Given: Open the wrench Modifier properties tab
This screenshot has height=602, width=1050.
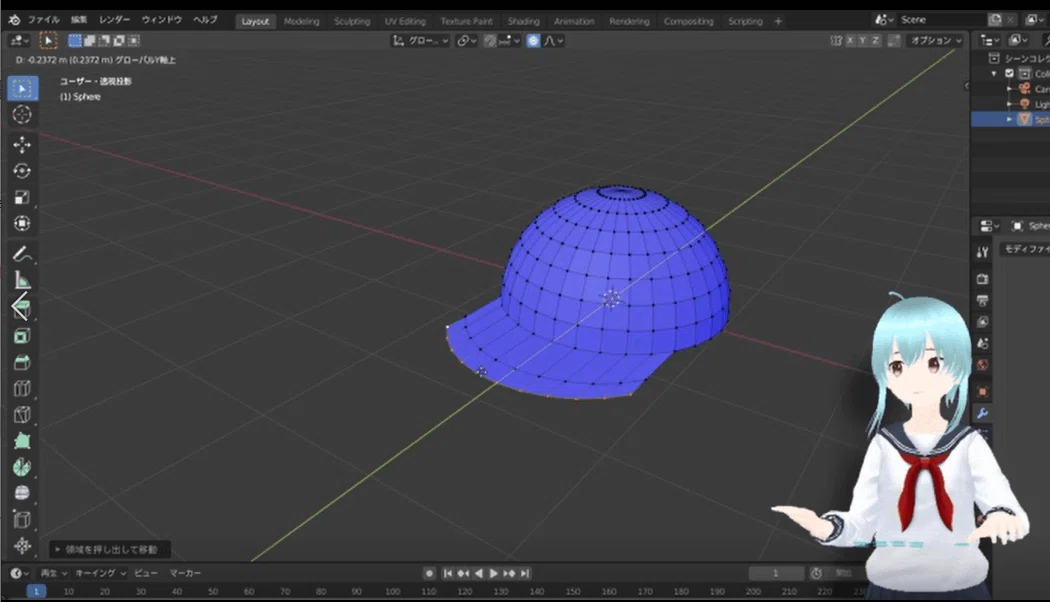Looking at the screenshot, I should 982,413.
